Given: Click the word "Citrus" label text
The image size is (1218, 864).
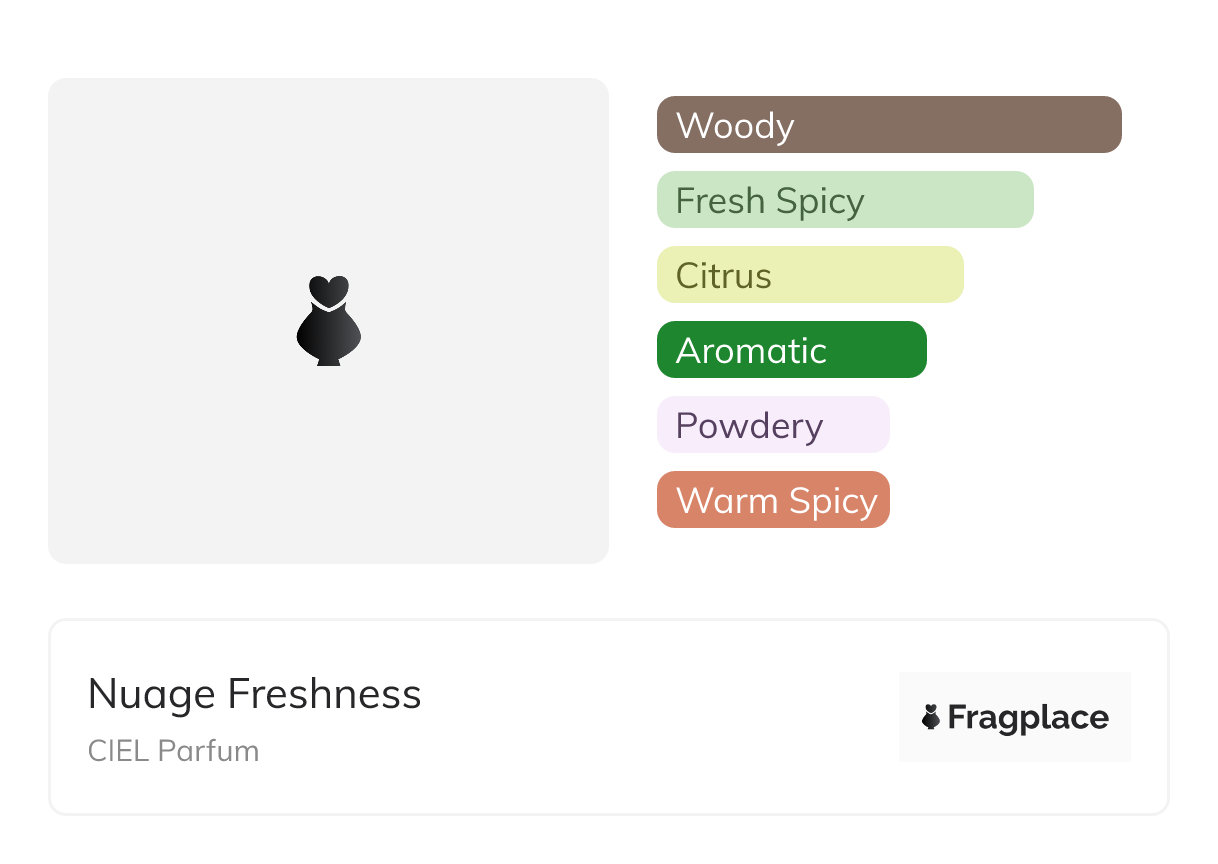Looking at the screenshot, I should tap(724, 276).
